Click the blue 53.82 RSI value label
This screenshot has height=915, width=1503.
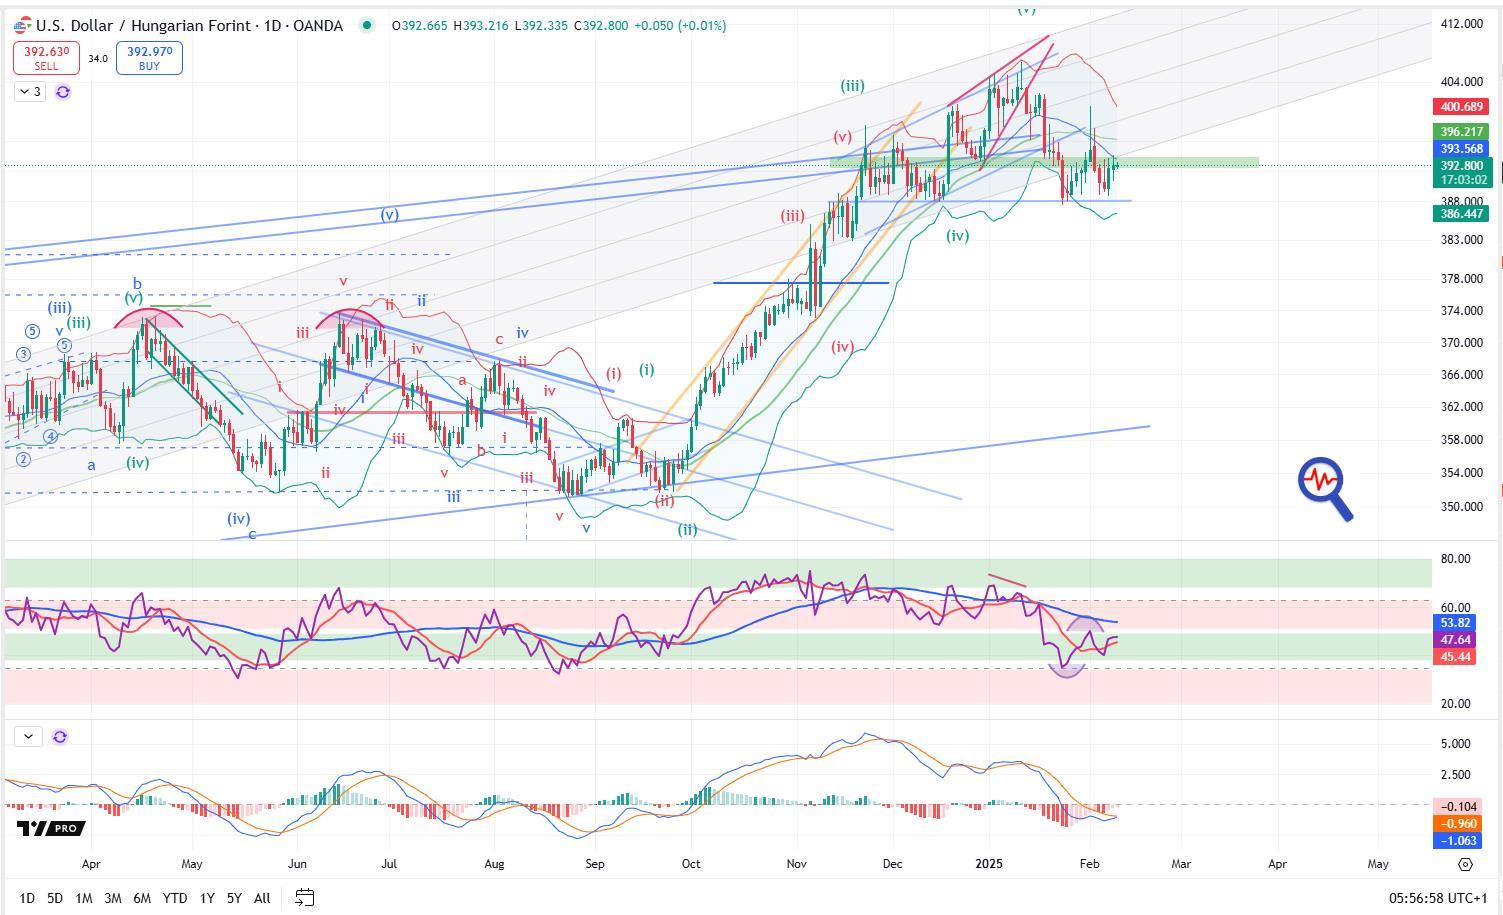pyautogui.click(x=1455, y=623)
